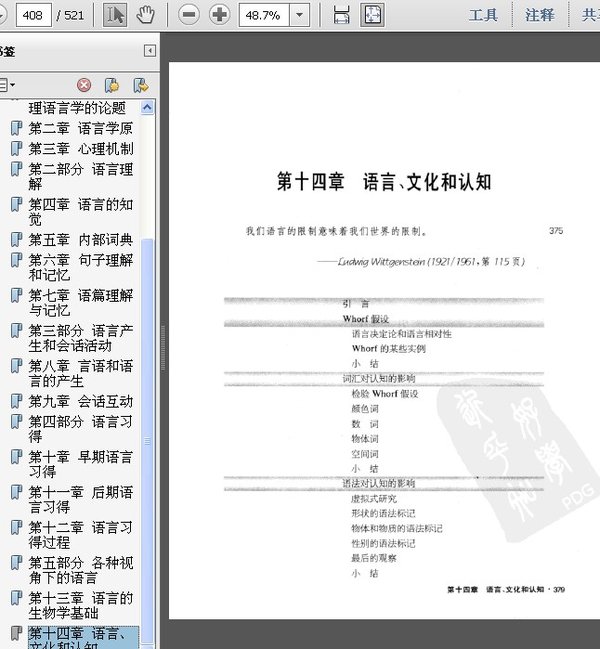600x649 pixels.
Task: Click the page number field showing 408
Action: pos(34,15)
